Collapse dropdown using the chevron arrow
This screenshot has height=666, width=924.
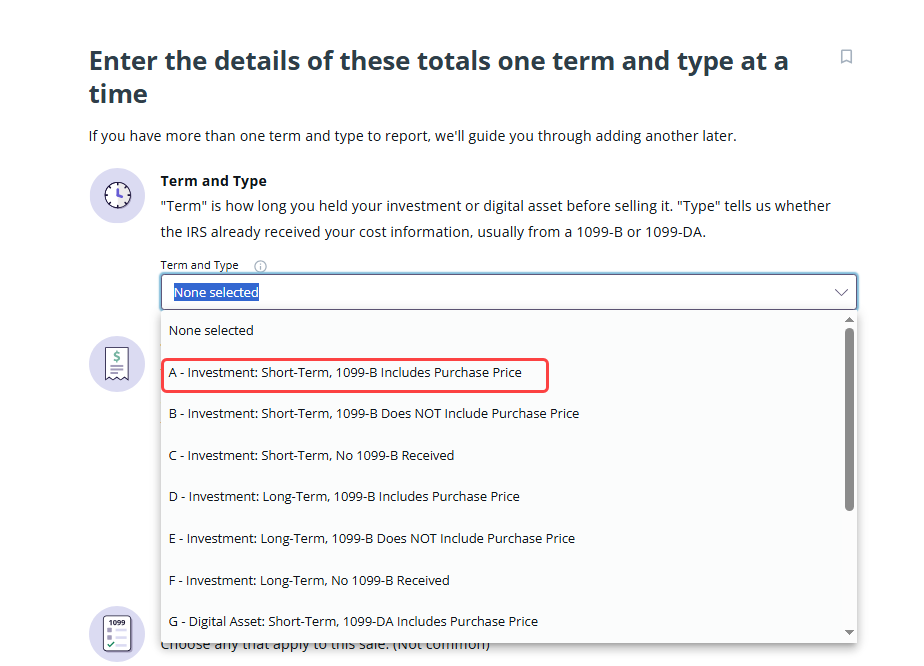click(x=841, y=292)
